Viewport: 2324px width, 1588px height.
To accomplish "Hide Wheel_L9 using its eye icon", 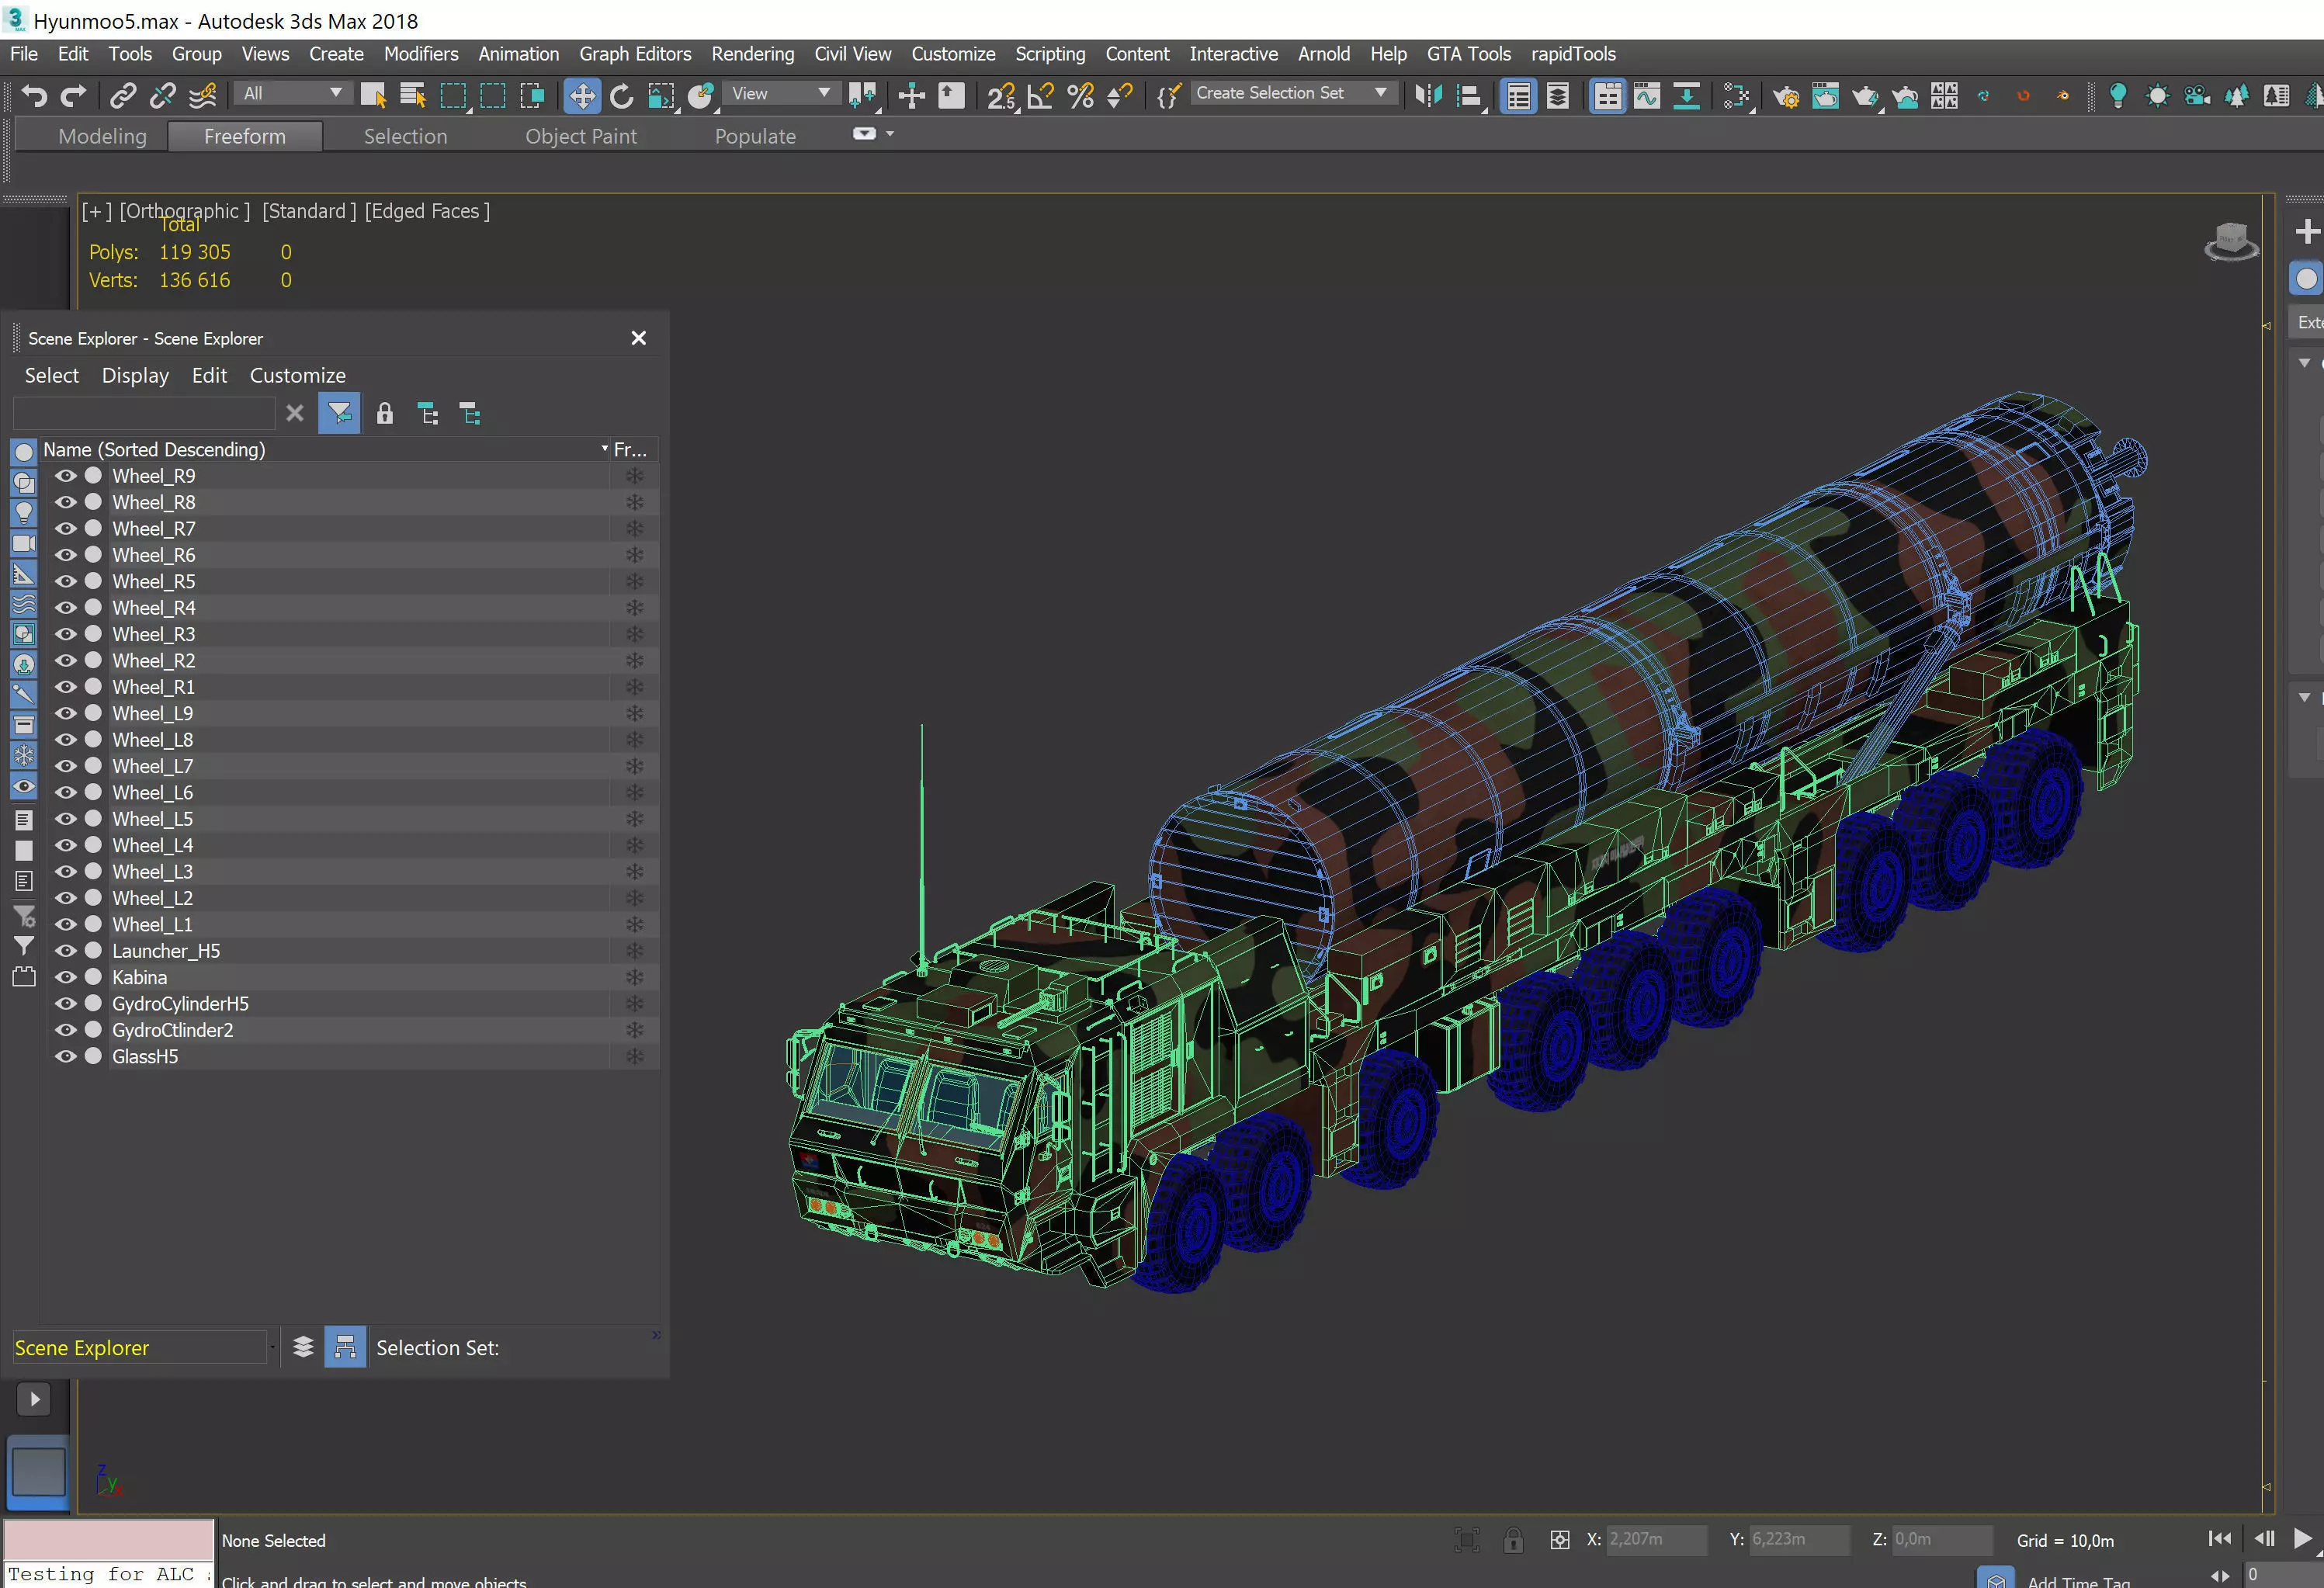I will click(x=66, y=713).
